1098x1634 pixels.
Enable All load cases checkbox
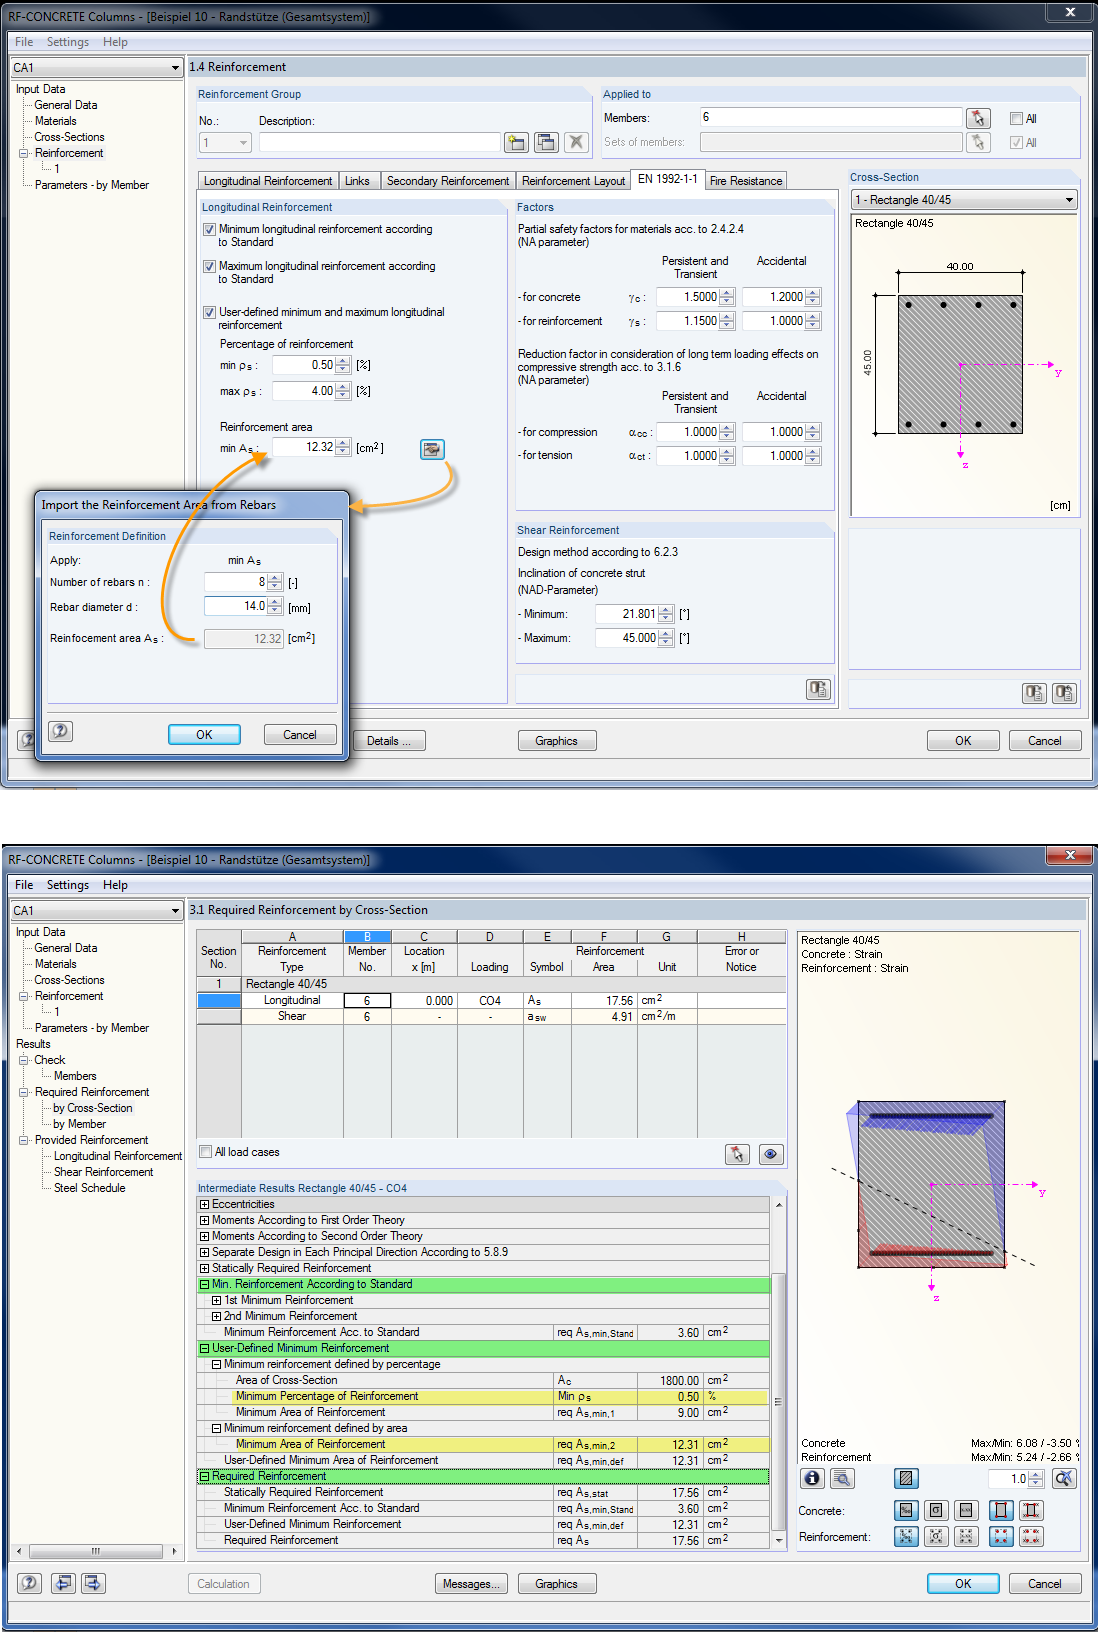(205, 1151)
